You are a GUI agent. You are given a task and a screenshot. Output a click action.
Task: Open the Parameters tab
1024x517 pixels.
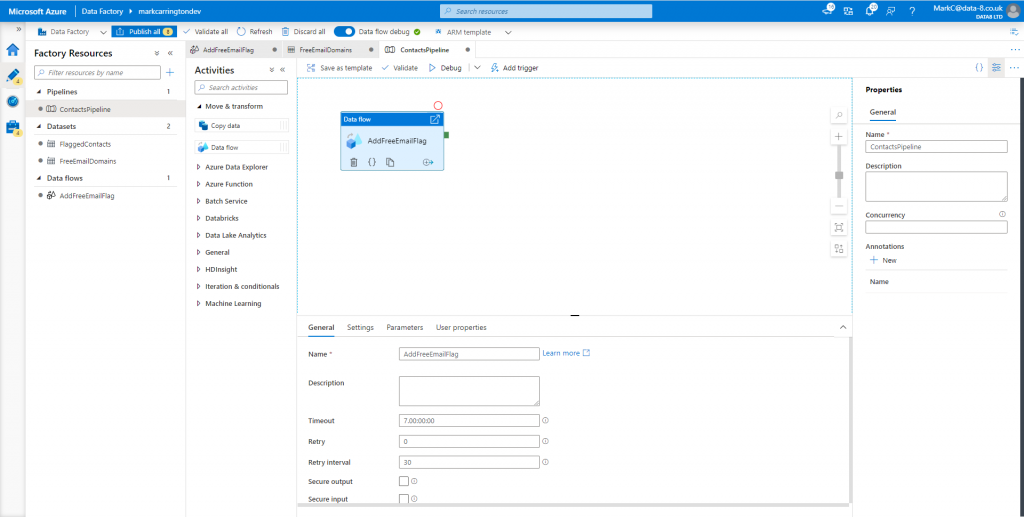point(404,327)
